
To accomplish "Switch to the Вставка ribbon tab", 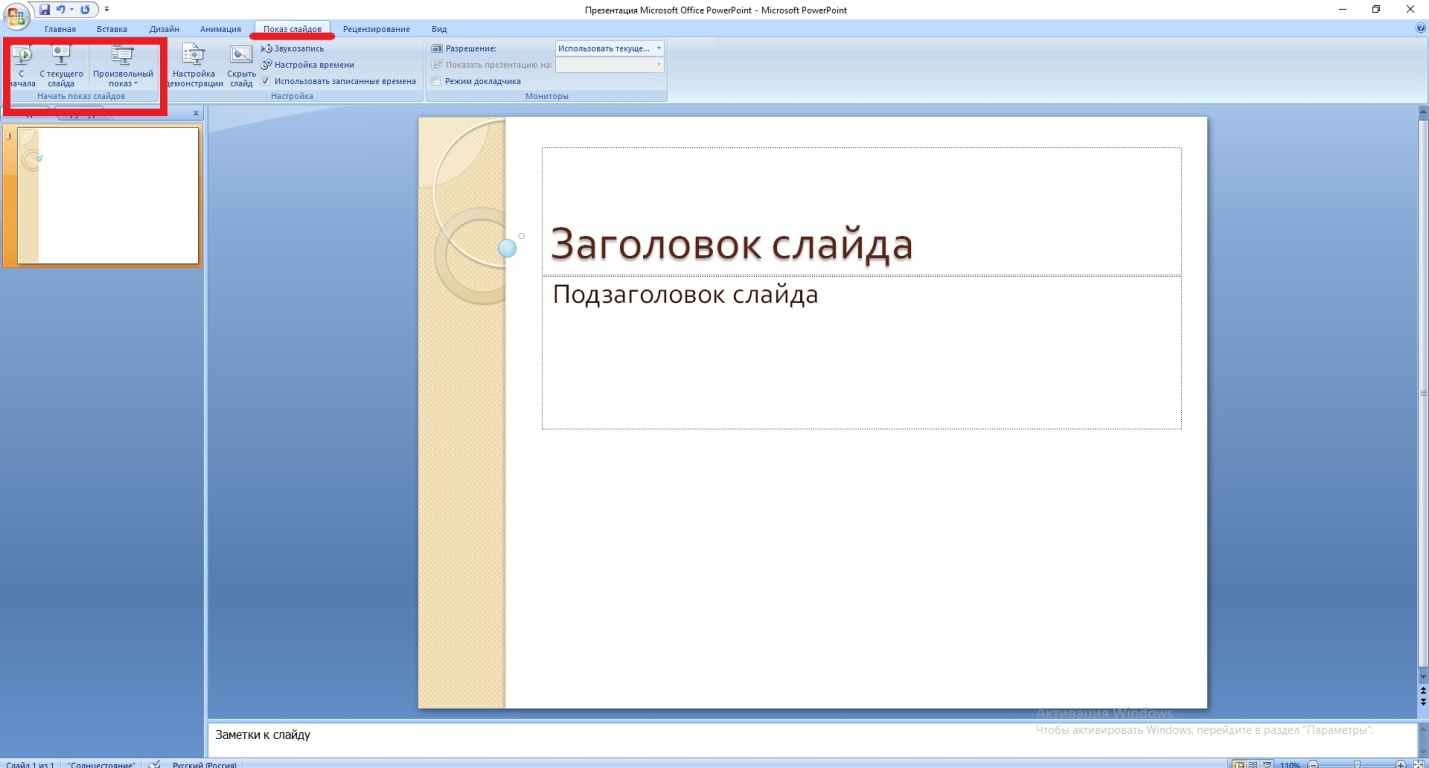I will click(112, 29).
